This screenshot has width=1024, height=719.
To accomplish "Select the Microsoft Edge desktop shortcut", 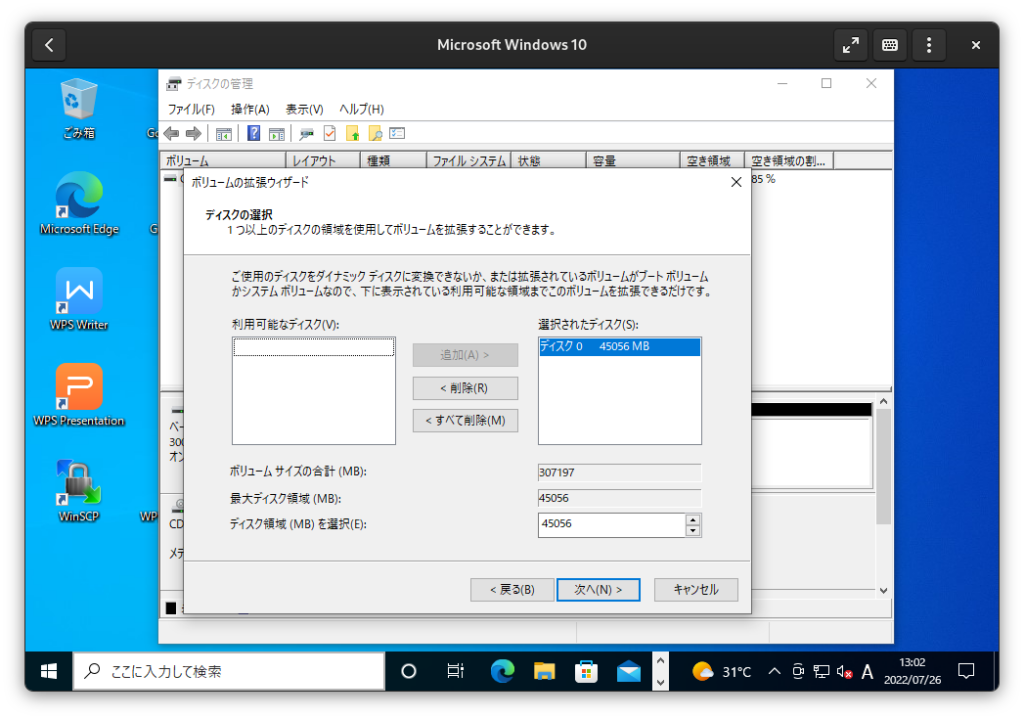I will click(79, 204).
